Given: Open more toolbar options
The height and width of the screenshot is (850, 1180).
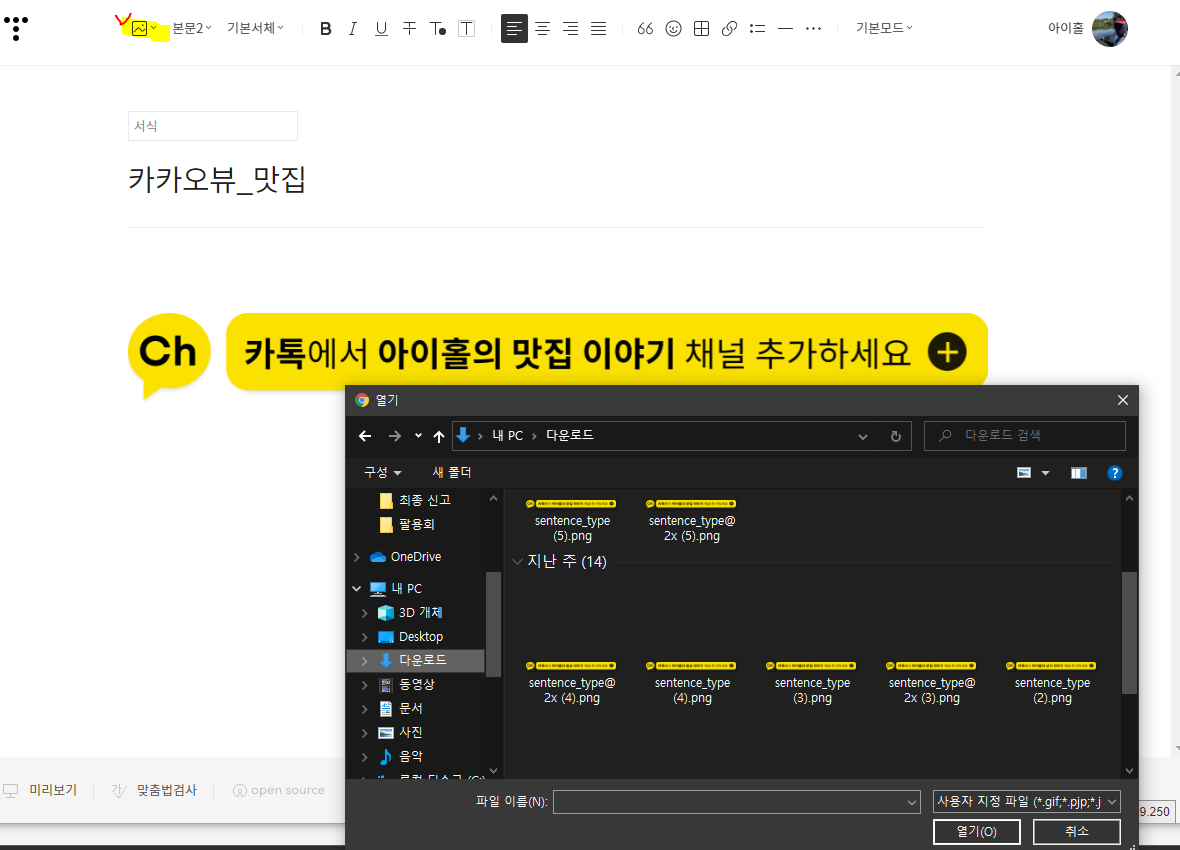Looking at the screenshot, I should point(814,29).
